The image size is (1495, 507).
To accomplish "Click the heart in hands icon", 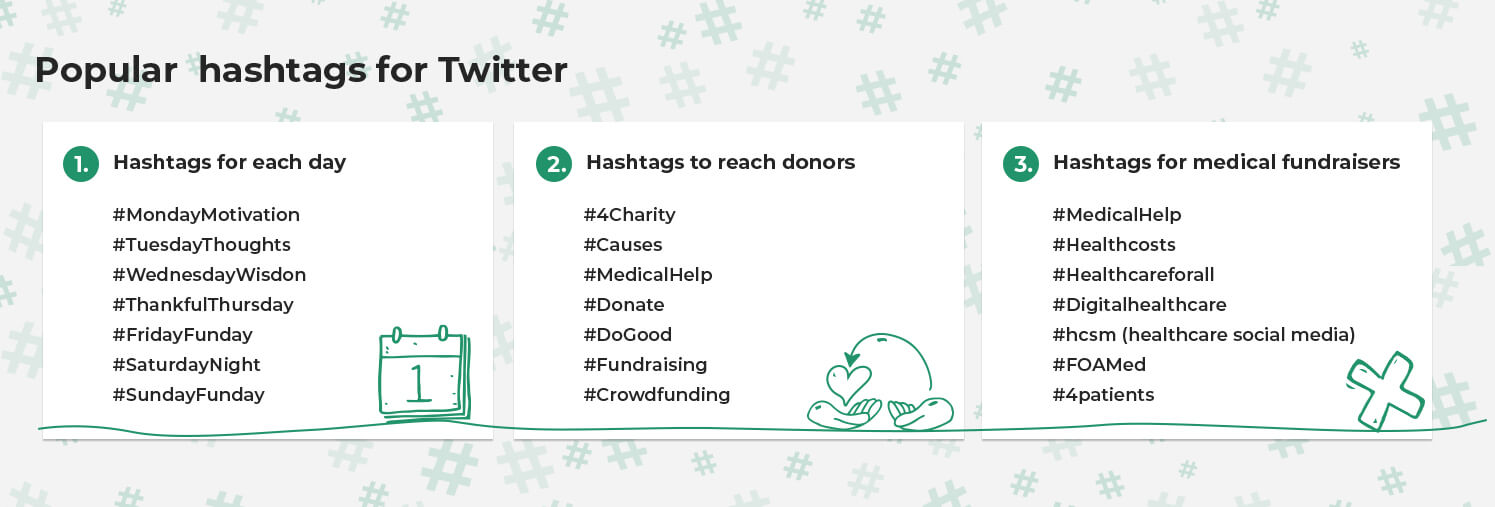I will click(x=879, y=383).
